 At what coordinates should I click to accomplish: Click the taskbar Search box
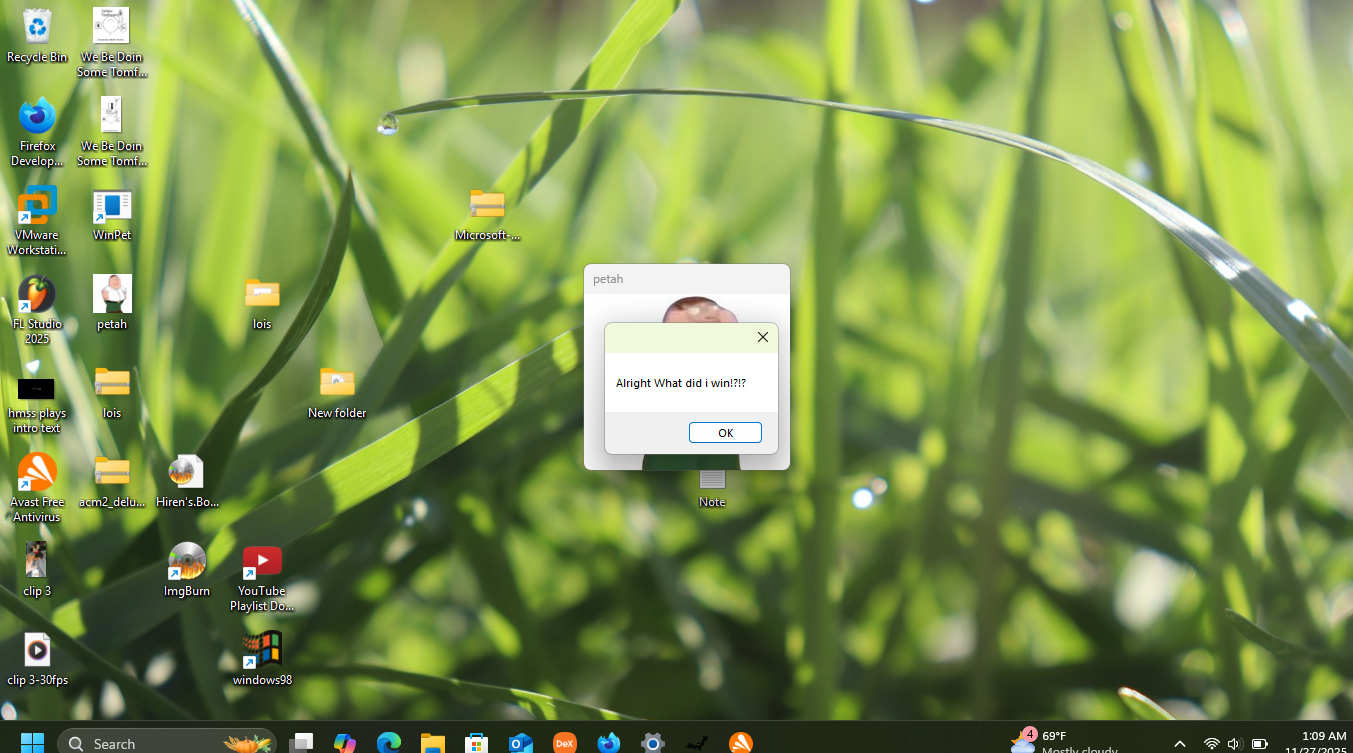pos(167,743)
